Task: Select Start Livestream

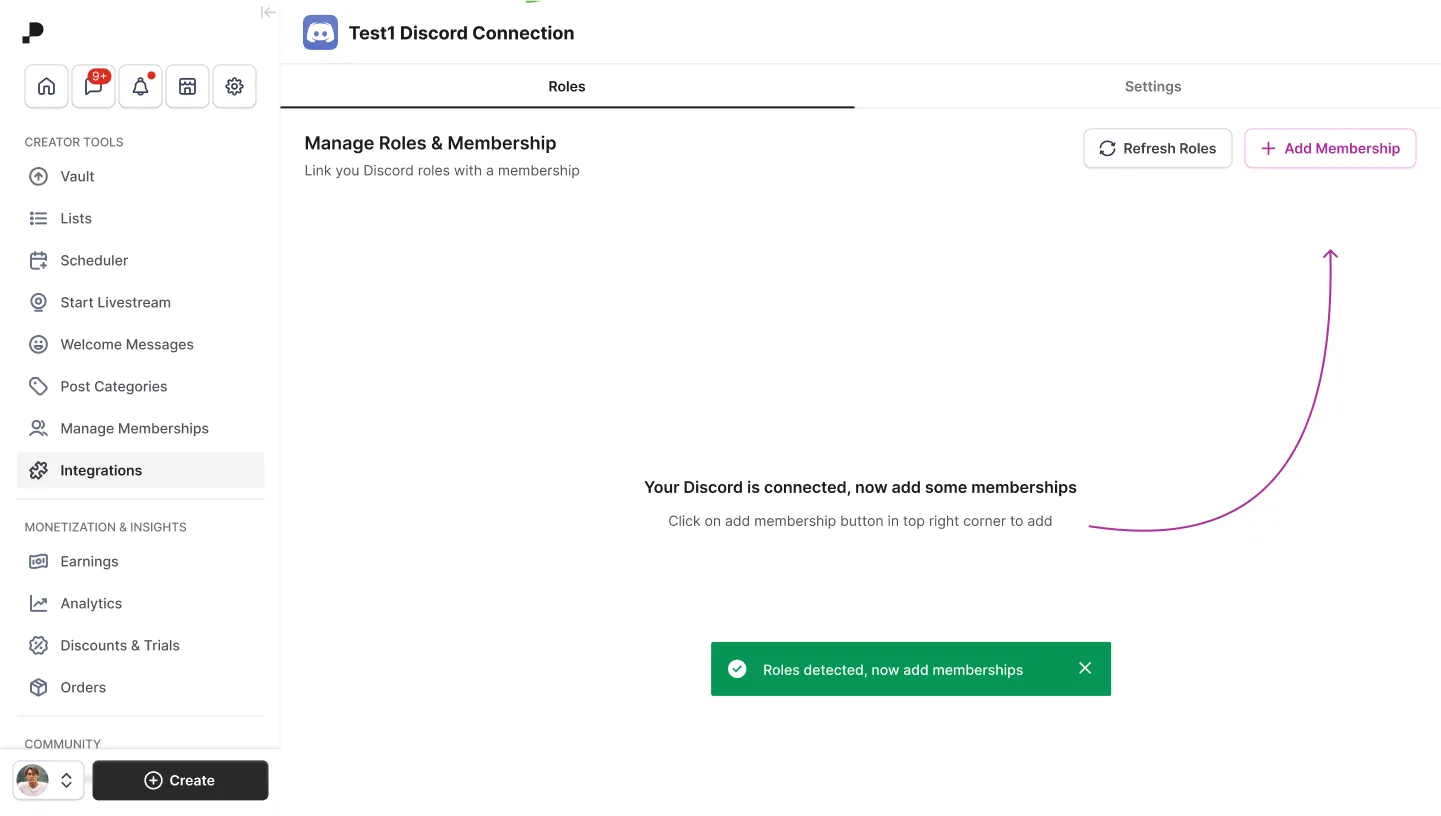Action: [x=115, y=302]
